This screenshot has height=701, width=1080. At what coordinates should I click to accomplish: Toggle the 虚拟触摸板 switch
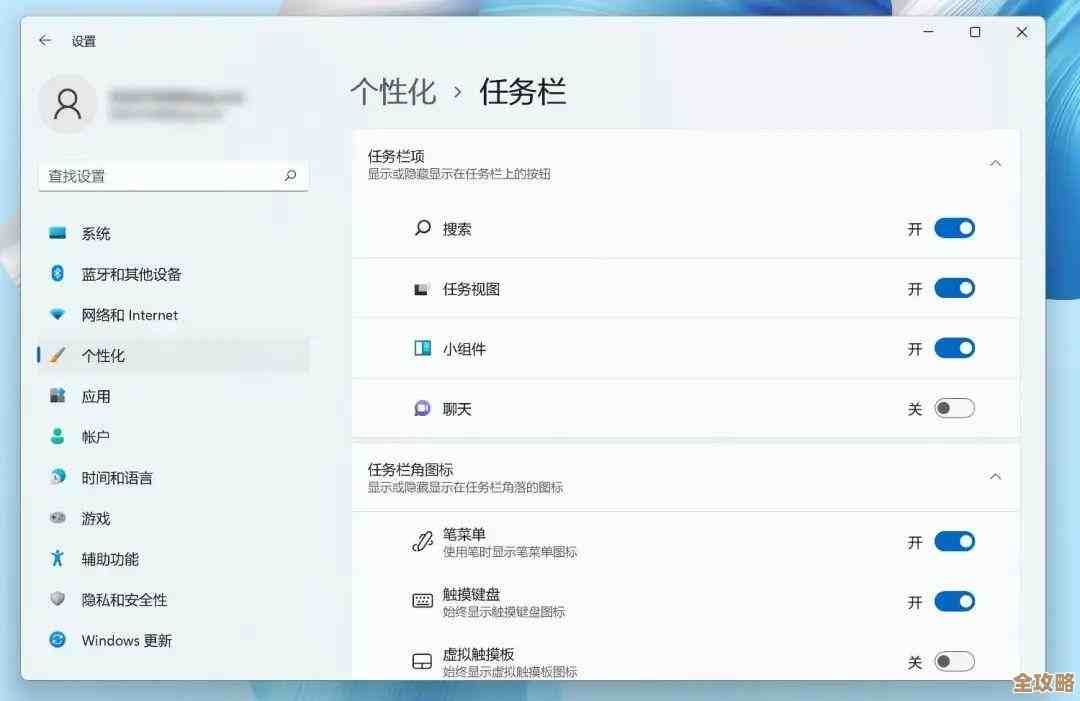pos(954,661)
